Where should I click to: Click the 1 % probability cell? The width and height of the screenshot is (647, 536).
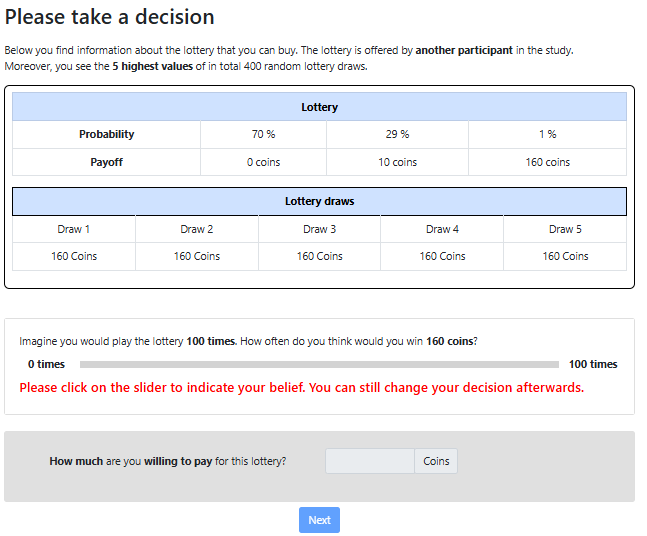(x=547, y=134)
